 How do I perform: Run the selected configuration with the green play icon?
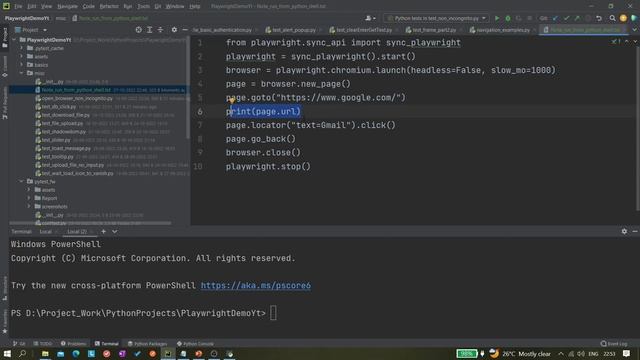pyautogui.click(x=497, y=18)
